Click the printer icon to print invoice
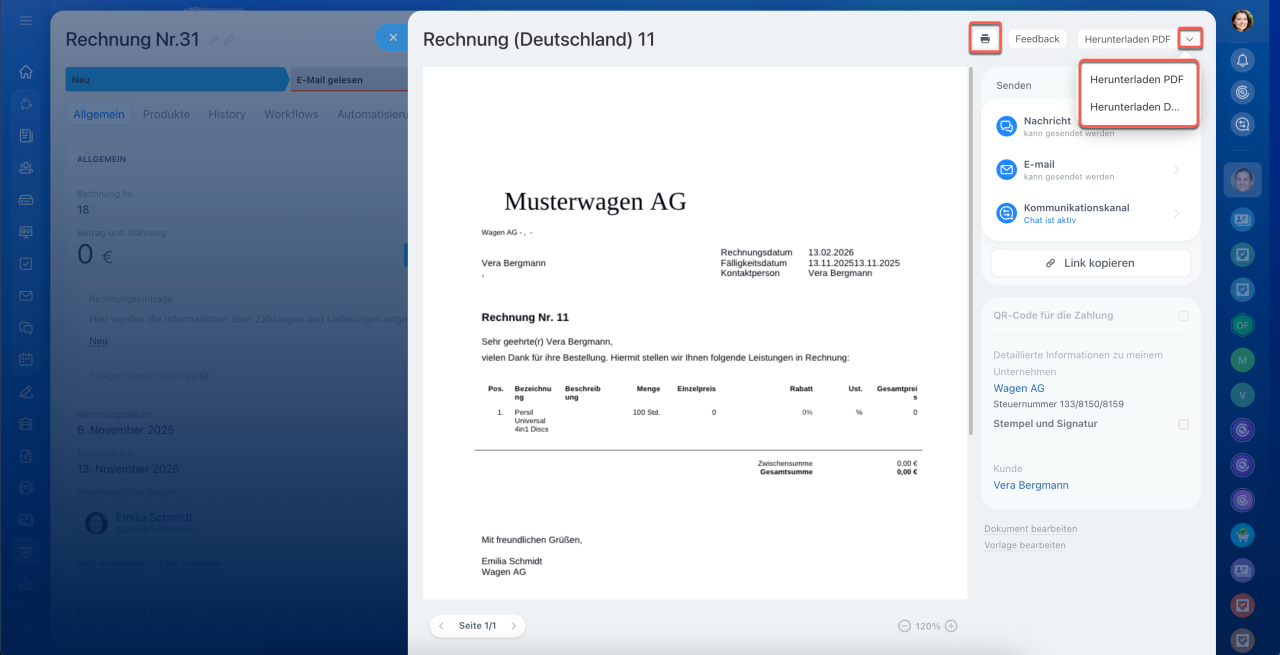Screen dimensions: 1280x655 click(x=985, y=39)
